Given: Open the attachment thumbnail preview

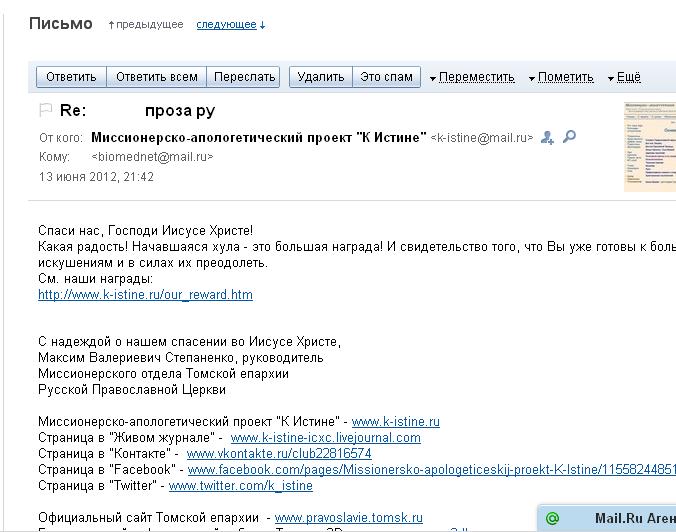Looking at the screenshot, I should [650, 147].
